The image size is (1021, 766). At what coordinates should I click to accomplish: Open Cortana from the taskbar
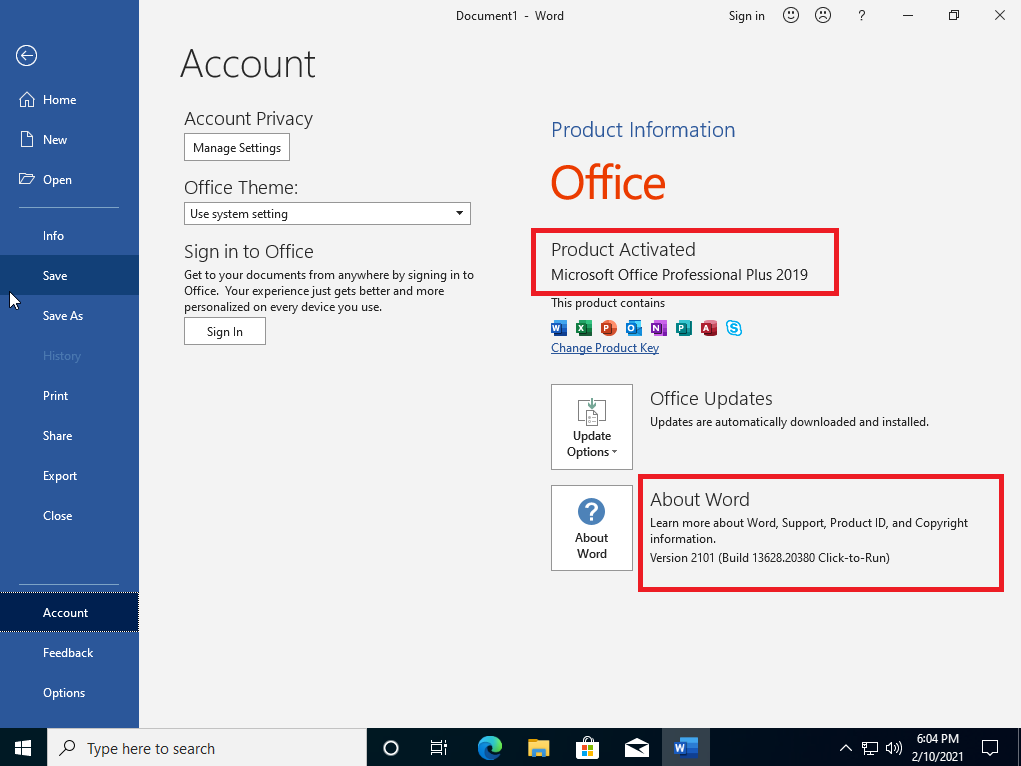(391, 748)
